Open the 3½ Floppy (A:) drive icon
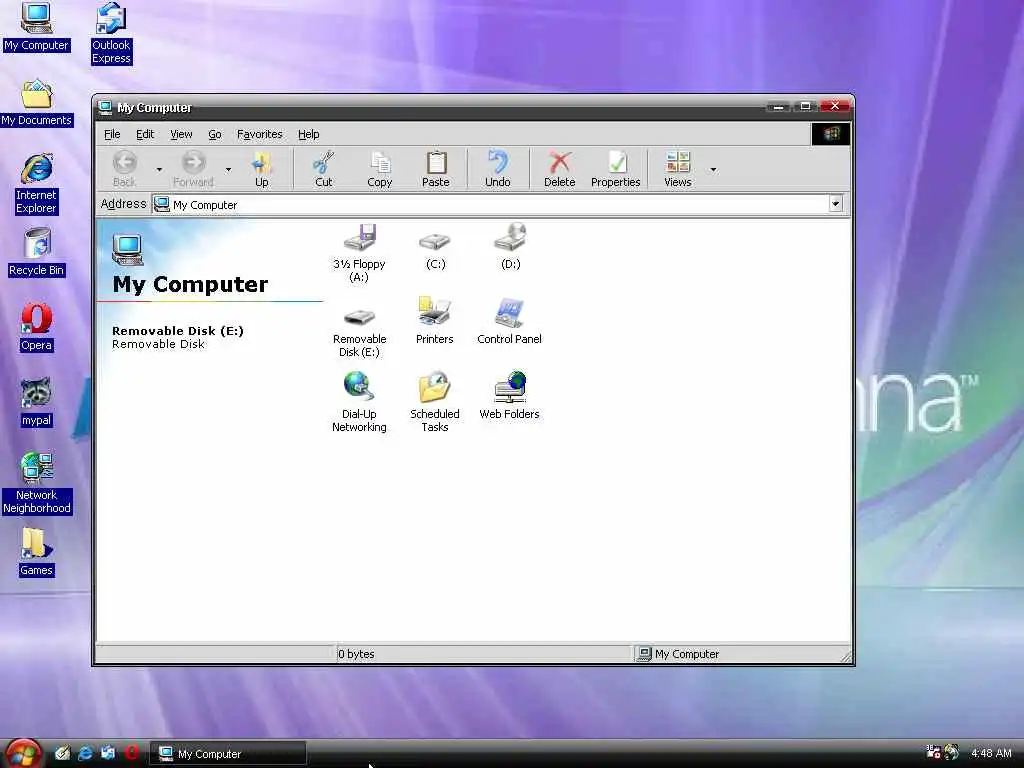This screenshot has height=768, width=1024. coord(359,239)
